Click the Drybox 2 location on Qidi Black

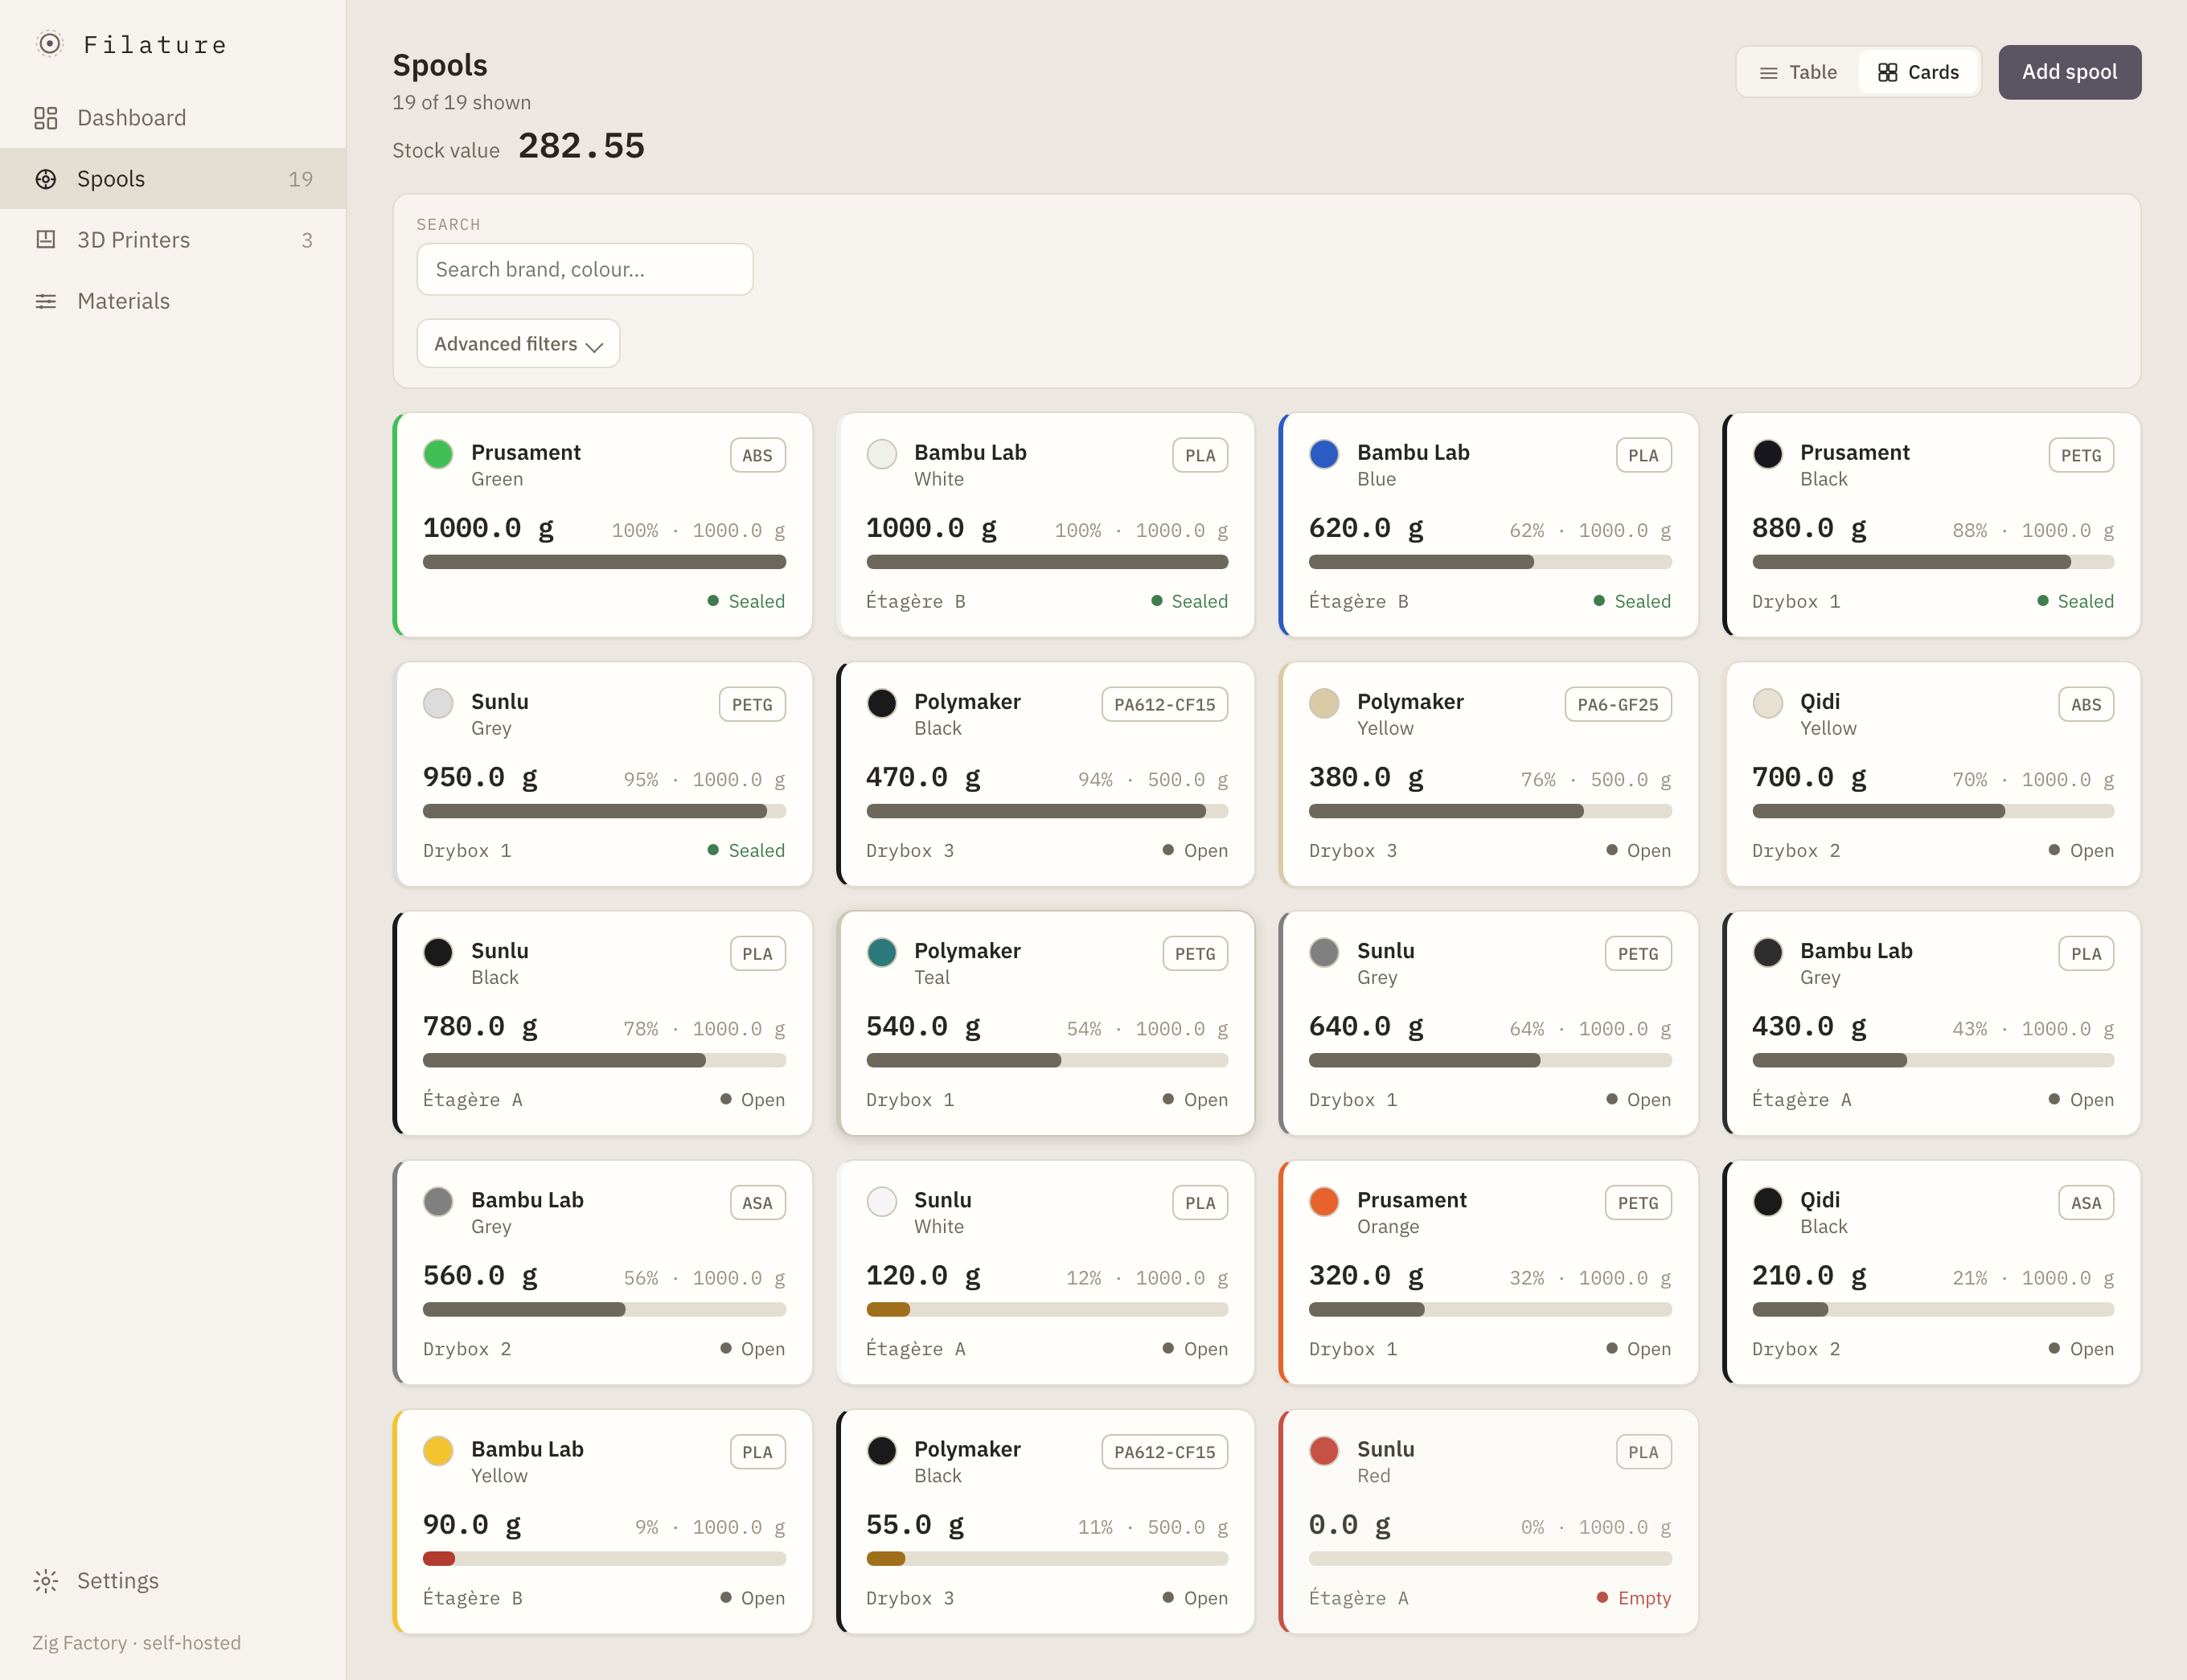click(x=1796, y=1349)
